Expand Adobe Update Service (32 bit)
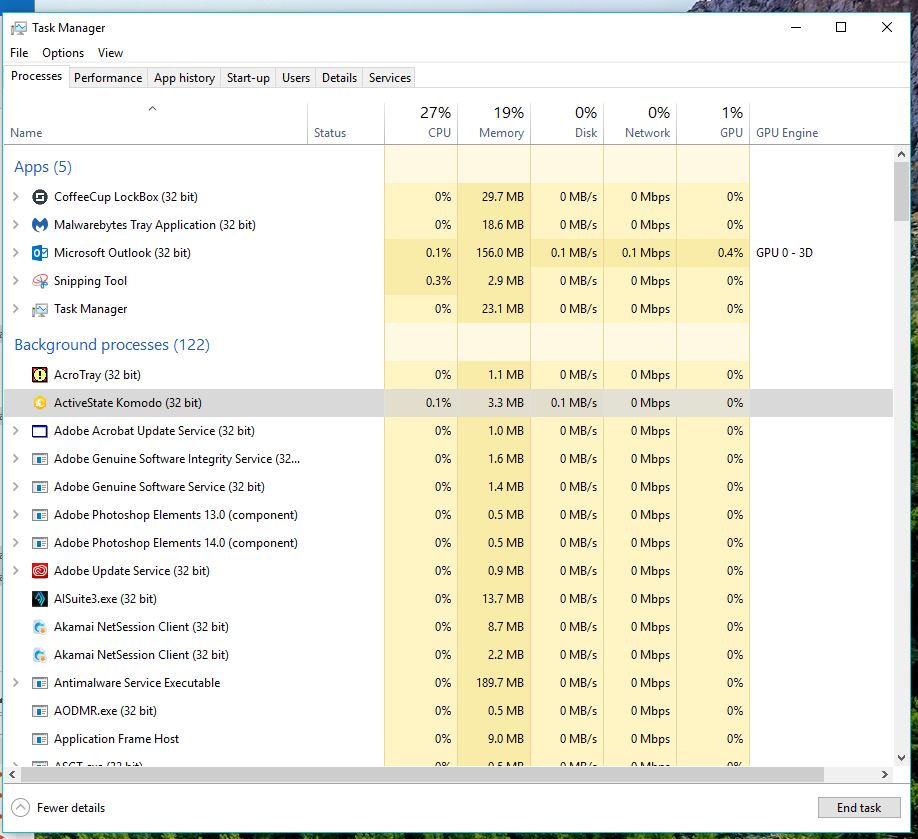 point(16,571)
